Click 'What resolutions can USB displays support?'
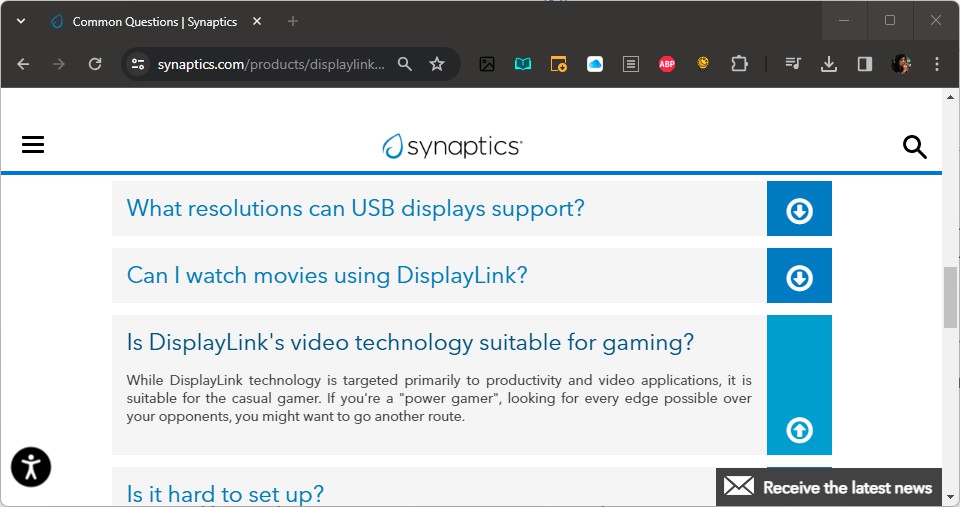 point(355,208)
